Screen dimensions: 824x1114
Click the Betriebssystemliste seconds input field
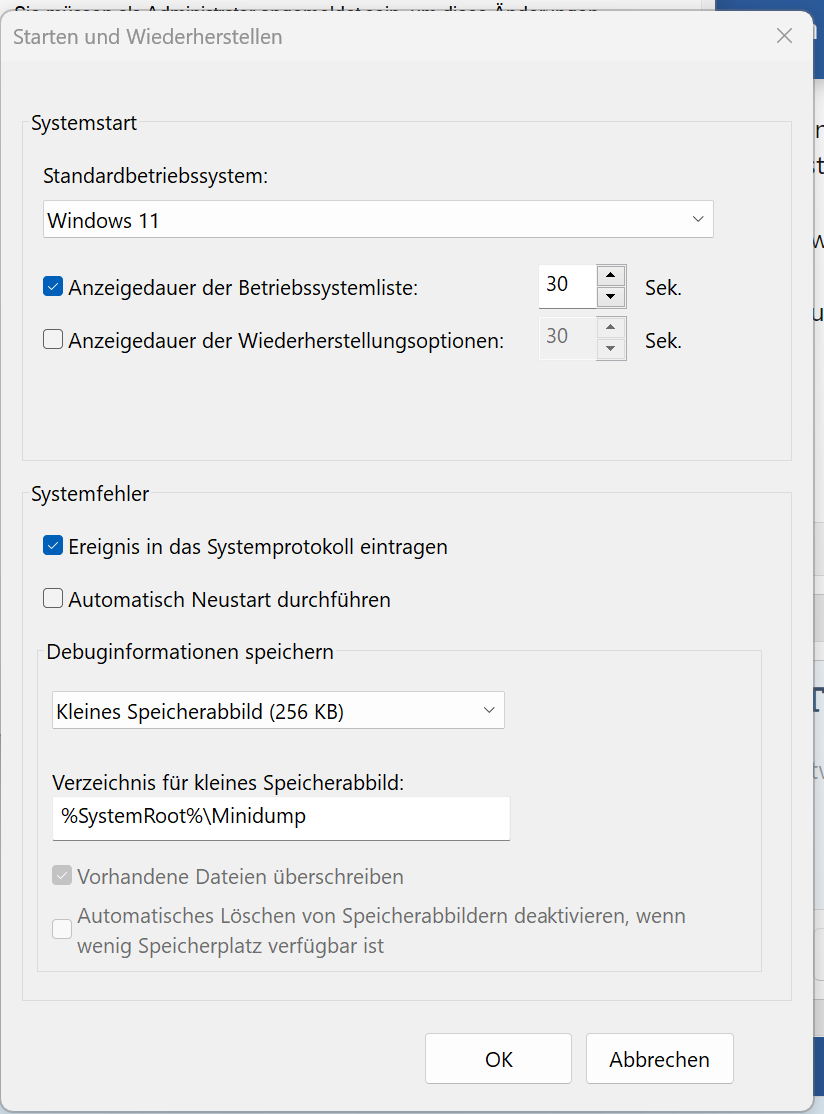tap(566, 286)
